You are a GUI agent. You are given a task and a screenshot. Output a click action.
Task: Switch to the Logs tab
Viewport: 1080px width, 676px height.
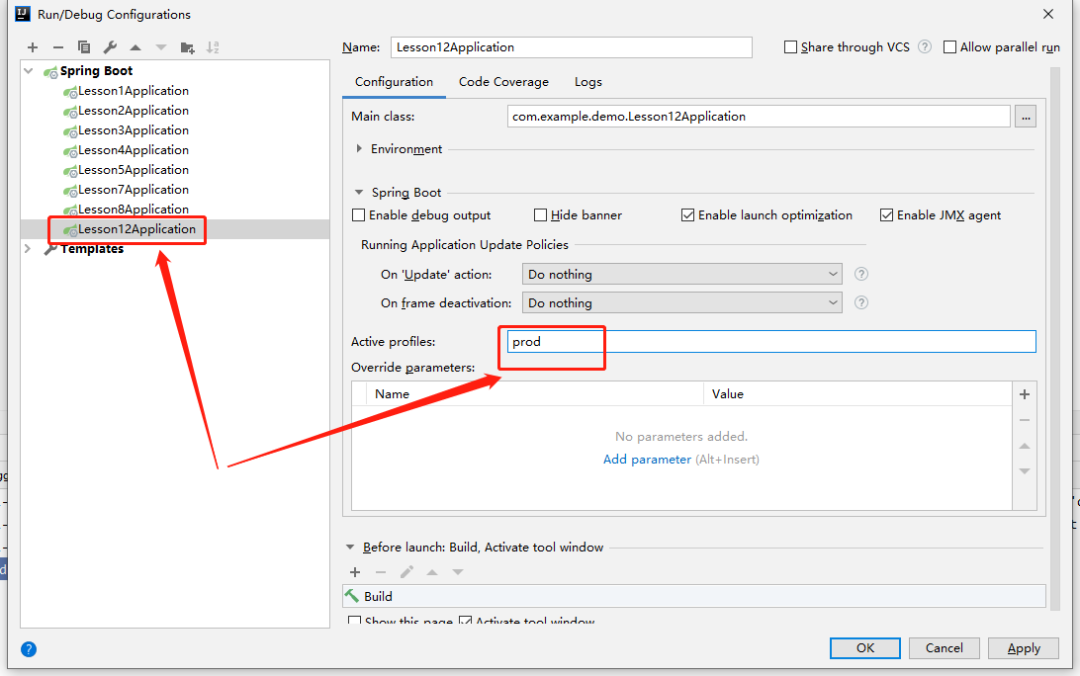pyautogui.click(x=588, y=82)
